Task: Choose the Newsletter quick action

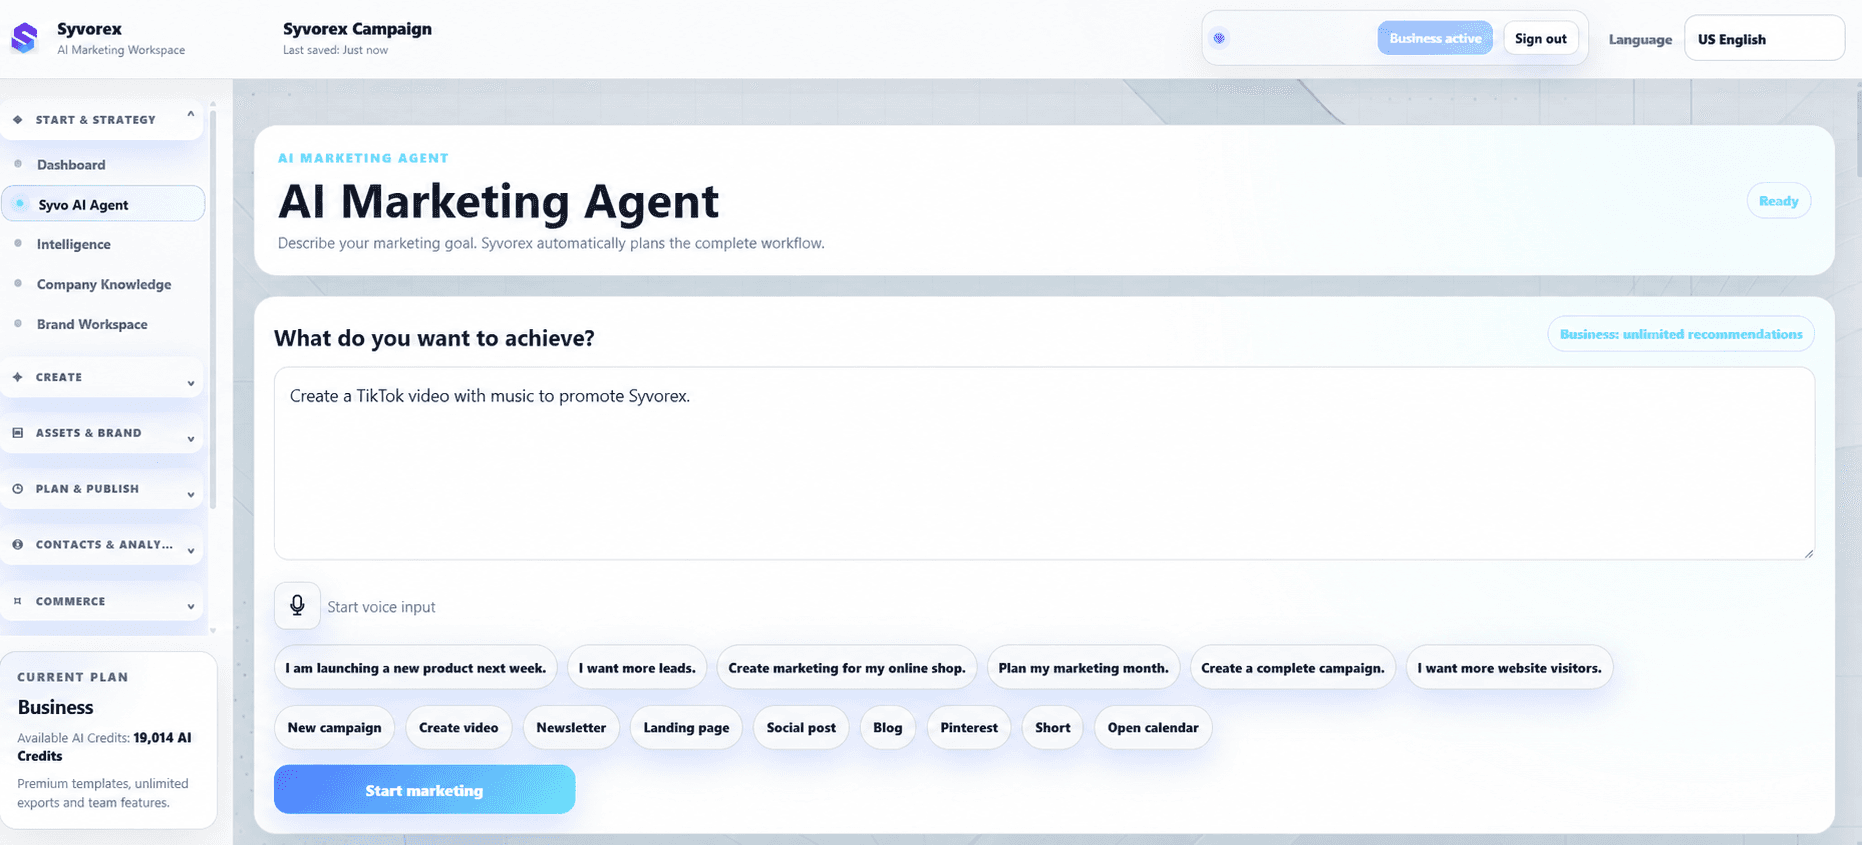Action: pyautogui.click(x=571, y=728)
